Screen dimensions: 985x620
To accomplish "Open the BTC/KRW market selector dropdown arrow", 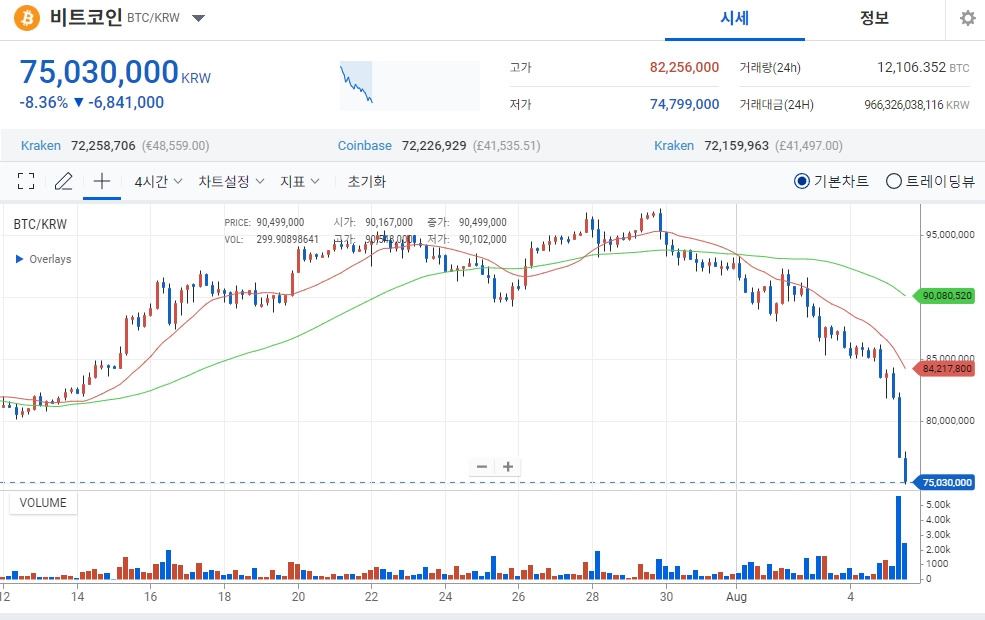I will point(199,18).
